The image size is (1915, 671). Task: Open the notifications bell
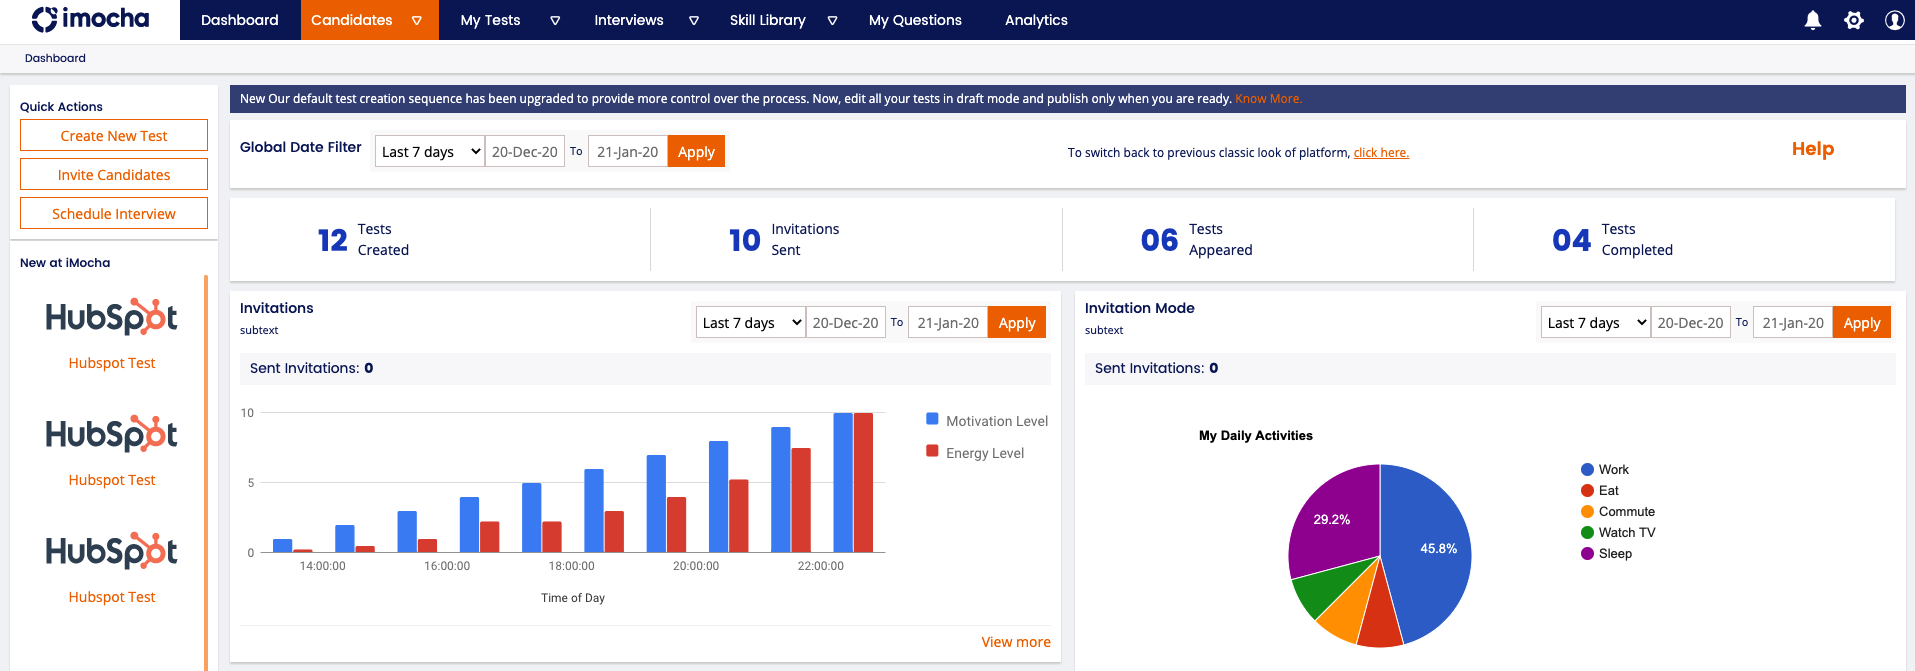click(x=1812, y=20)
